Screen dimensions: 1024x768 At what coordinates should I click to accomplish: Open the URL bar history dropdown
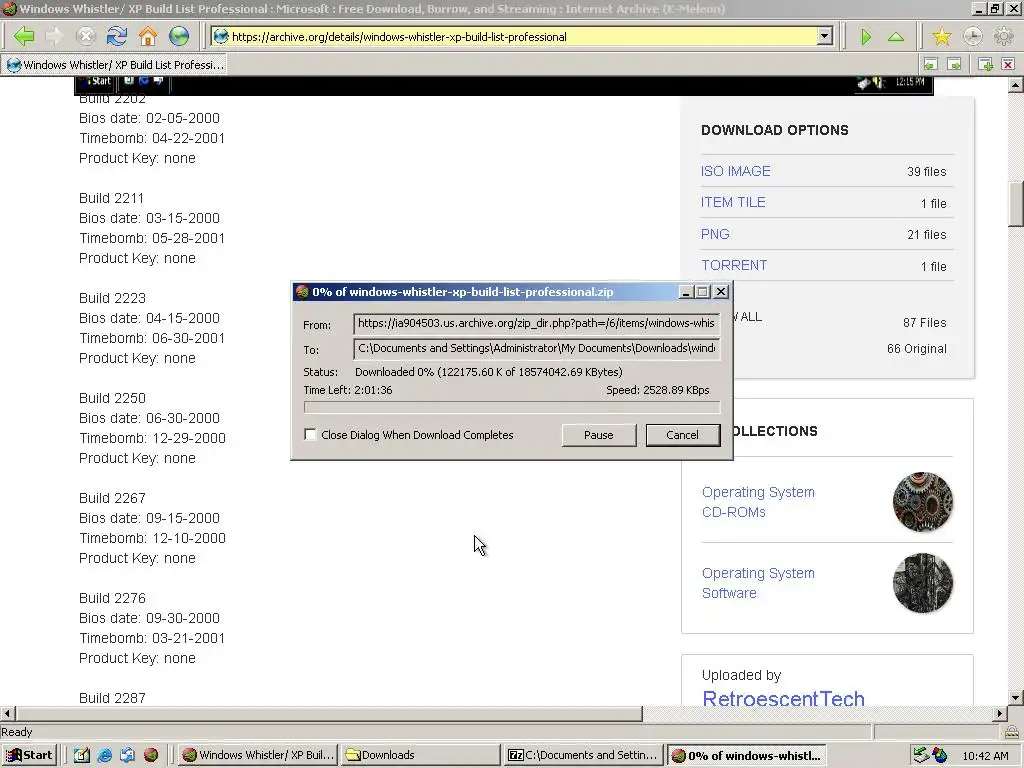point(825,37)
